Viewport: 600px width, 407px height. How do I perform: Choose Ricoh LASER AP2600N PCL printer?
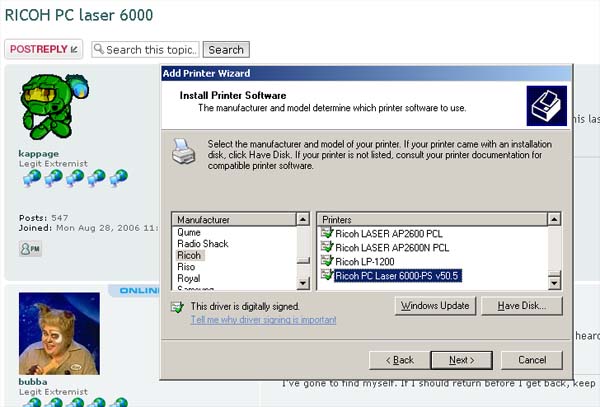(x=392, y=248)
